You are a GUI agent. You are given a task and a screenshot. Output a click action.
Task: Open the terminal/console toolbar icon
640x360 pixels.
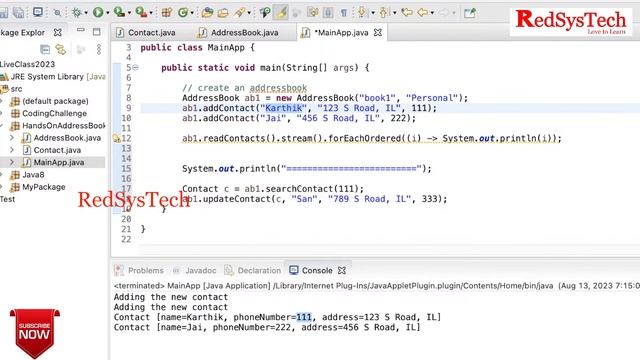coord(38,12)
